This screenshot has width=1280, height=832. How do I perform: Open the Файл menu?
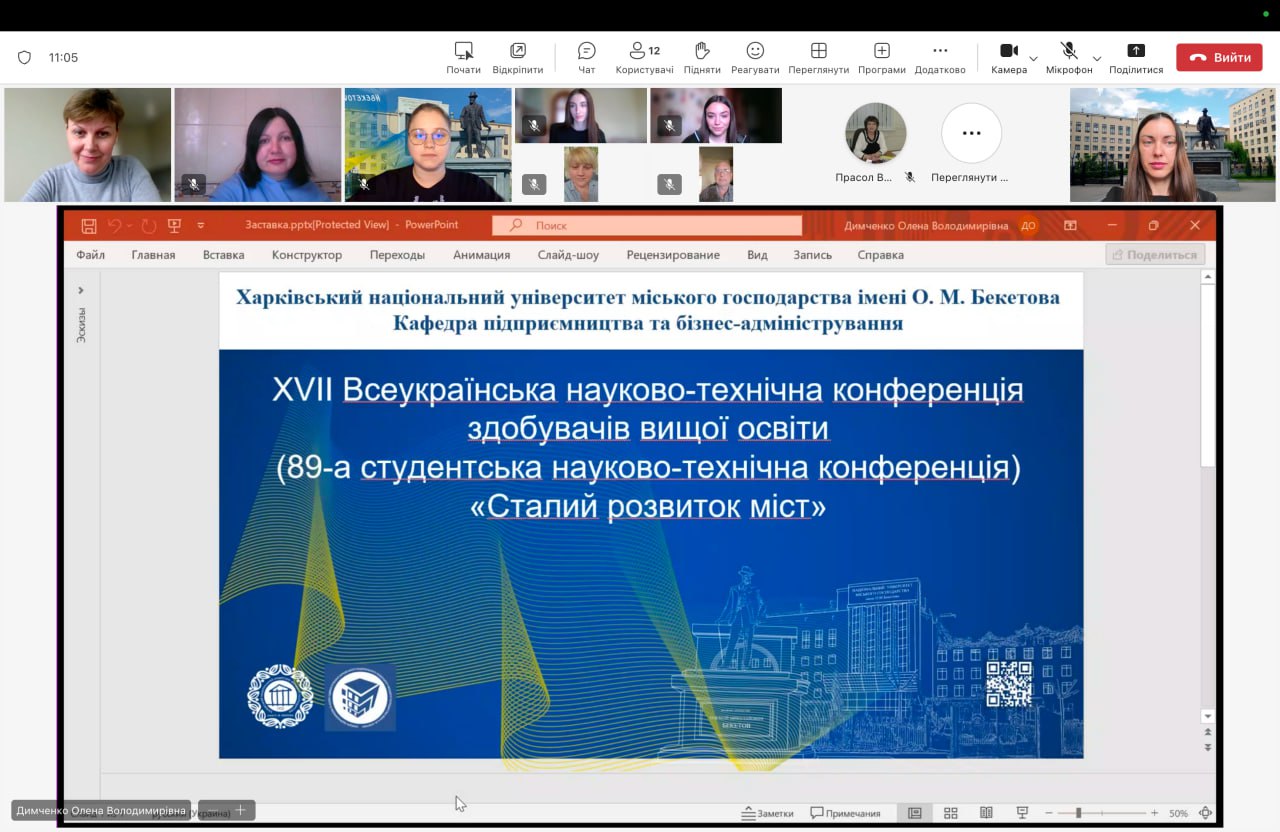tap(90, 255)
